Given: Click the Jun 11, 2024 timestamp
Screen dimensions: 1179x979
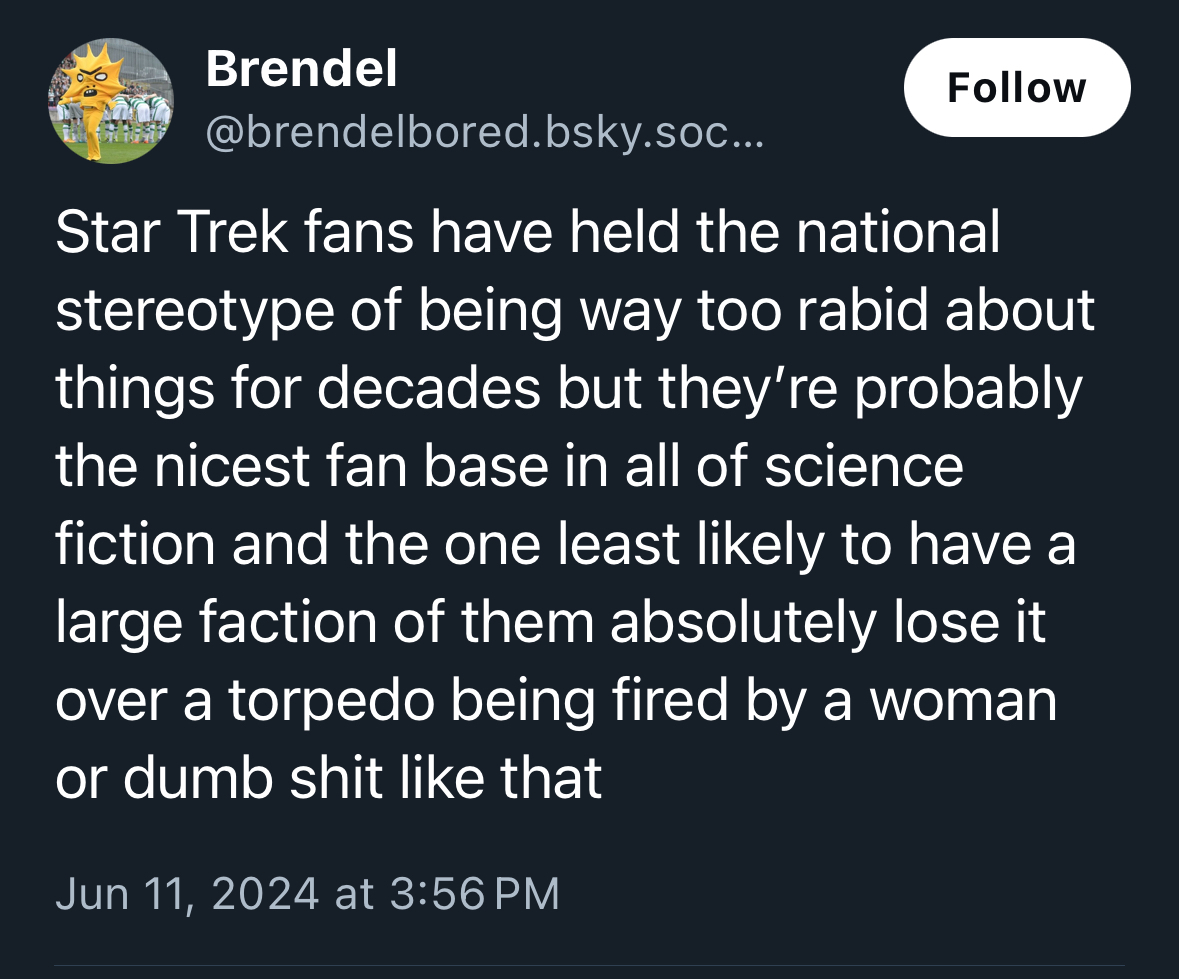Looking at the screenshot, I should pyautogui.click(x=187, y=893).
